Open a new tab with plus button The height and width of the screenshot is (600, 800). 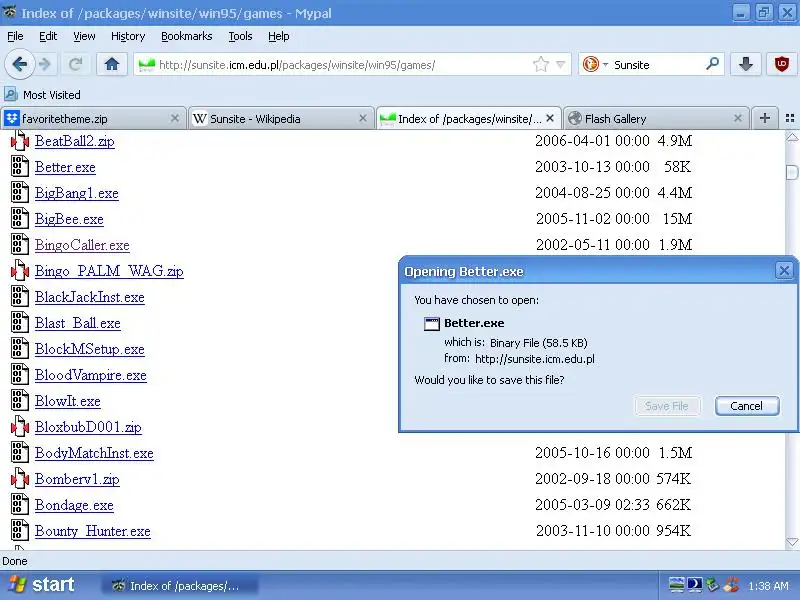[764, 118]
